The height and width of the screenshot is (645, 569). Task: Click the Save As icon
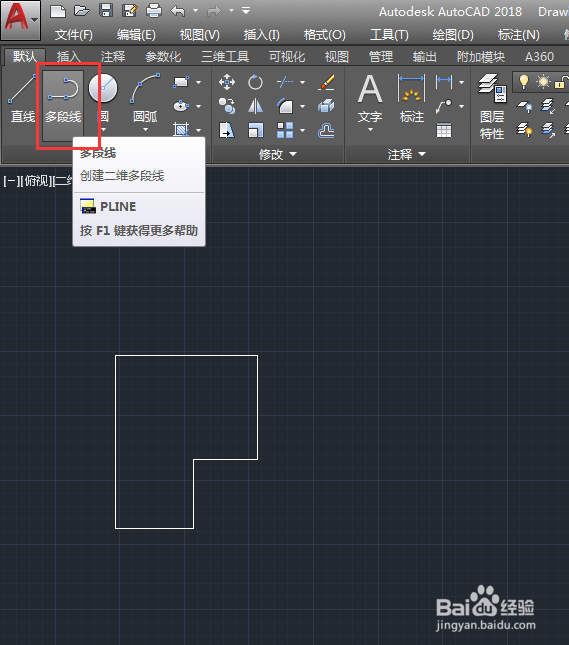(130, 11)
